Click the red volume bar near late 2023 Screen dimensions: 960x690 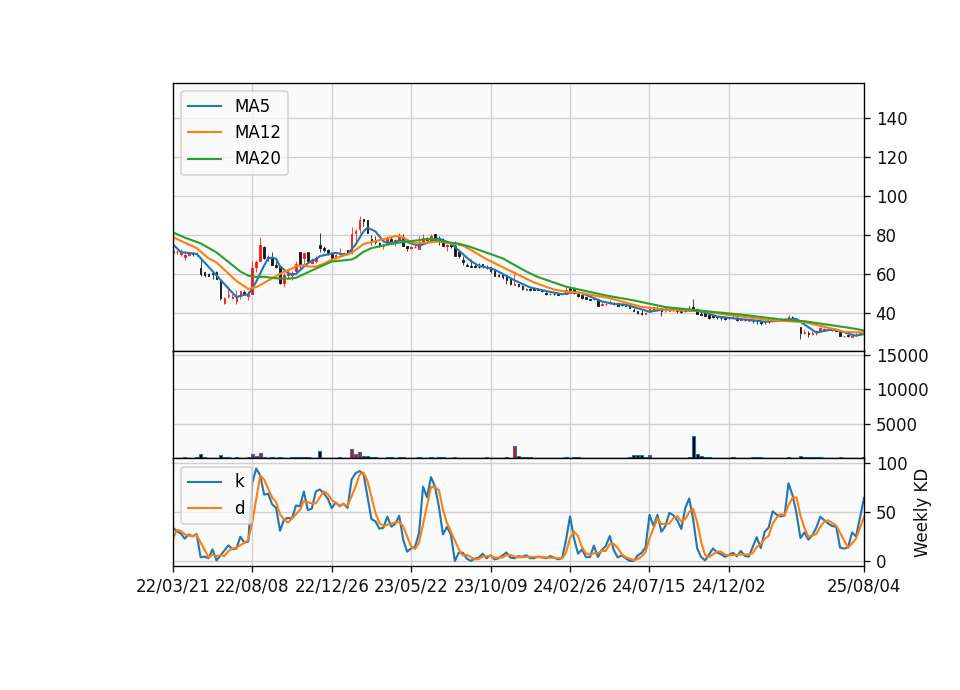click(515, 452)
